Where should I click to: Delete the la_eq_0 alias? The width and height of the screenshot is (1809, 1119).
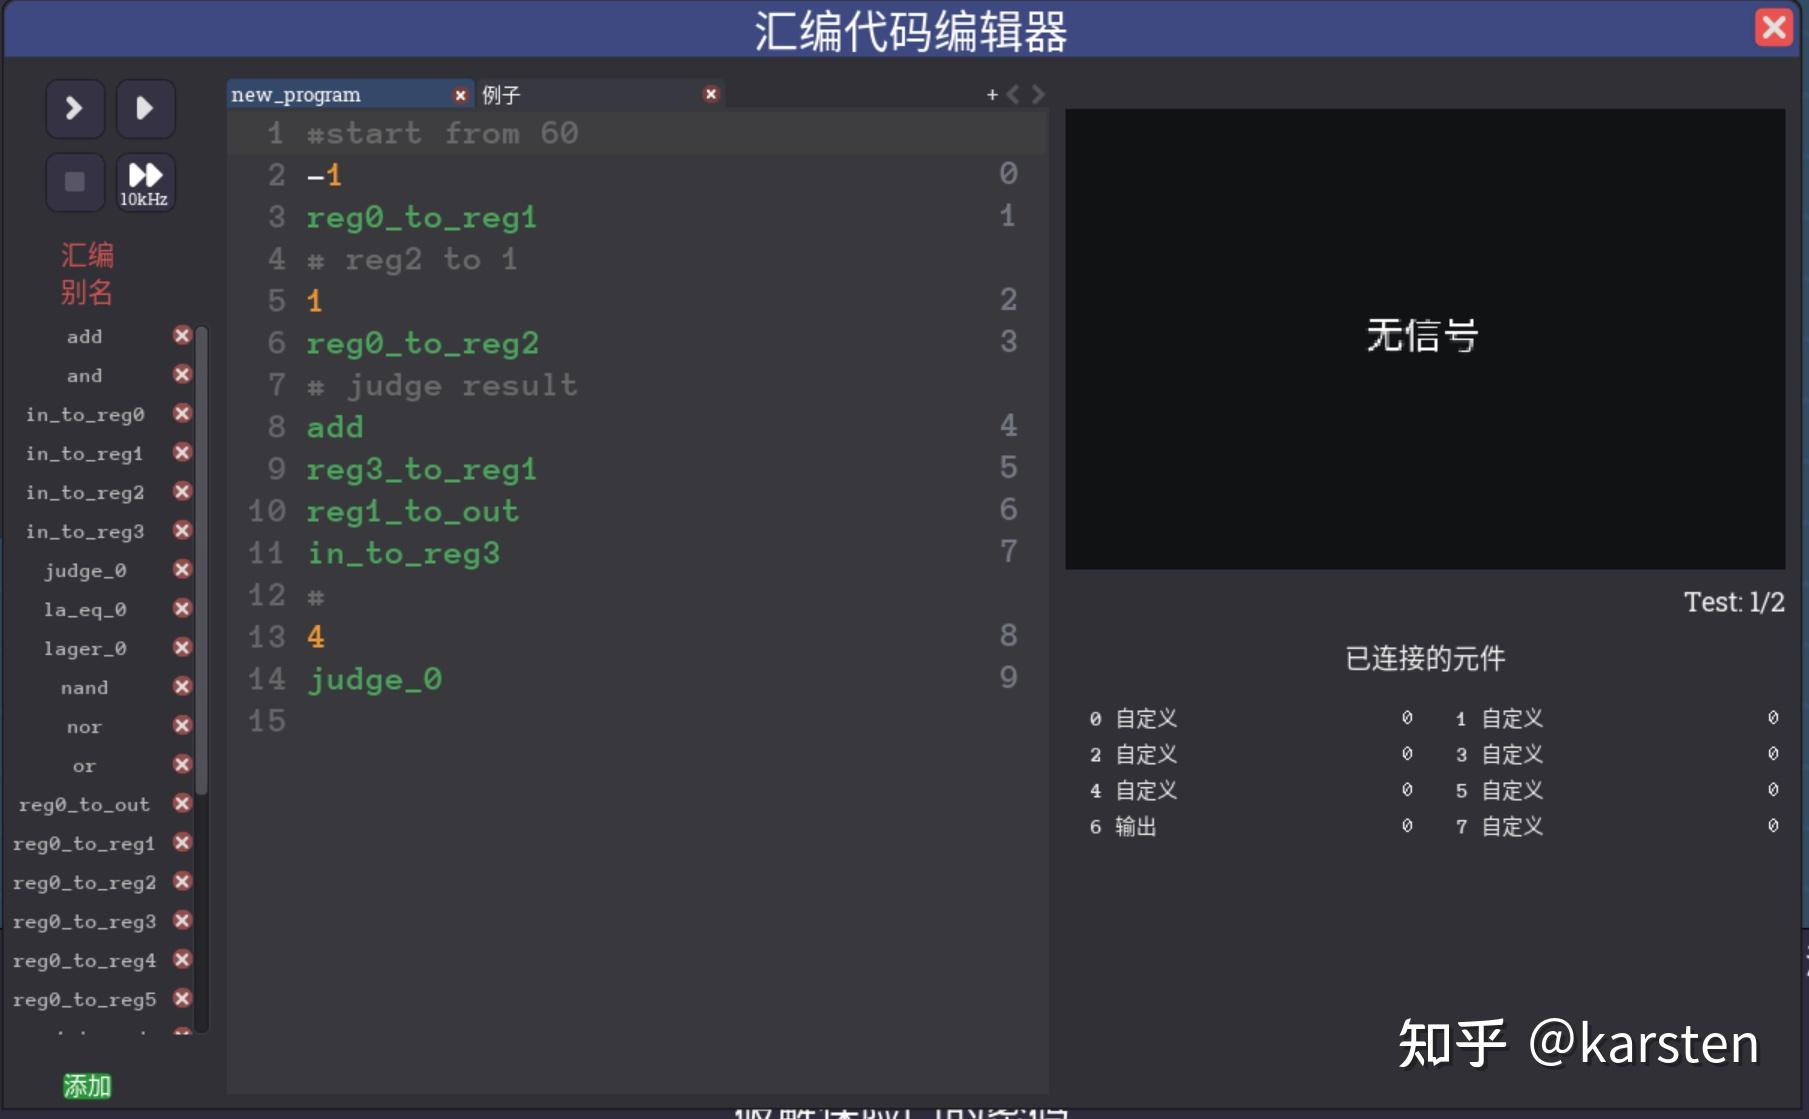[182, 608]
